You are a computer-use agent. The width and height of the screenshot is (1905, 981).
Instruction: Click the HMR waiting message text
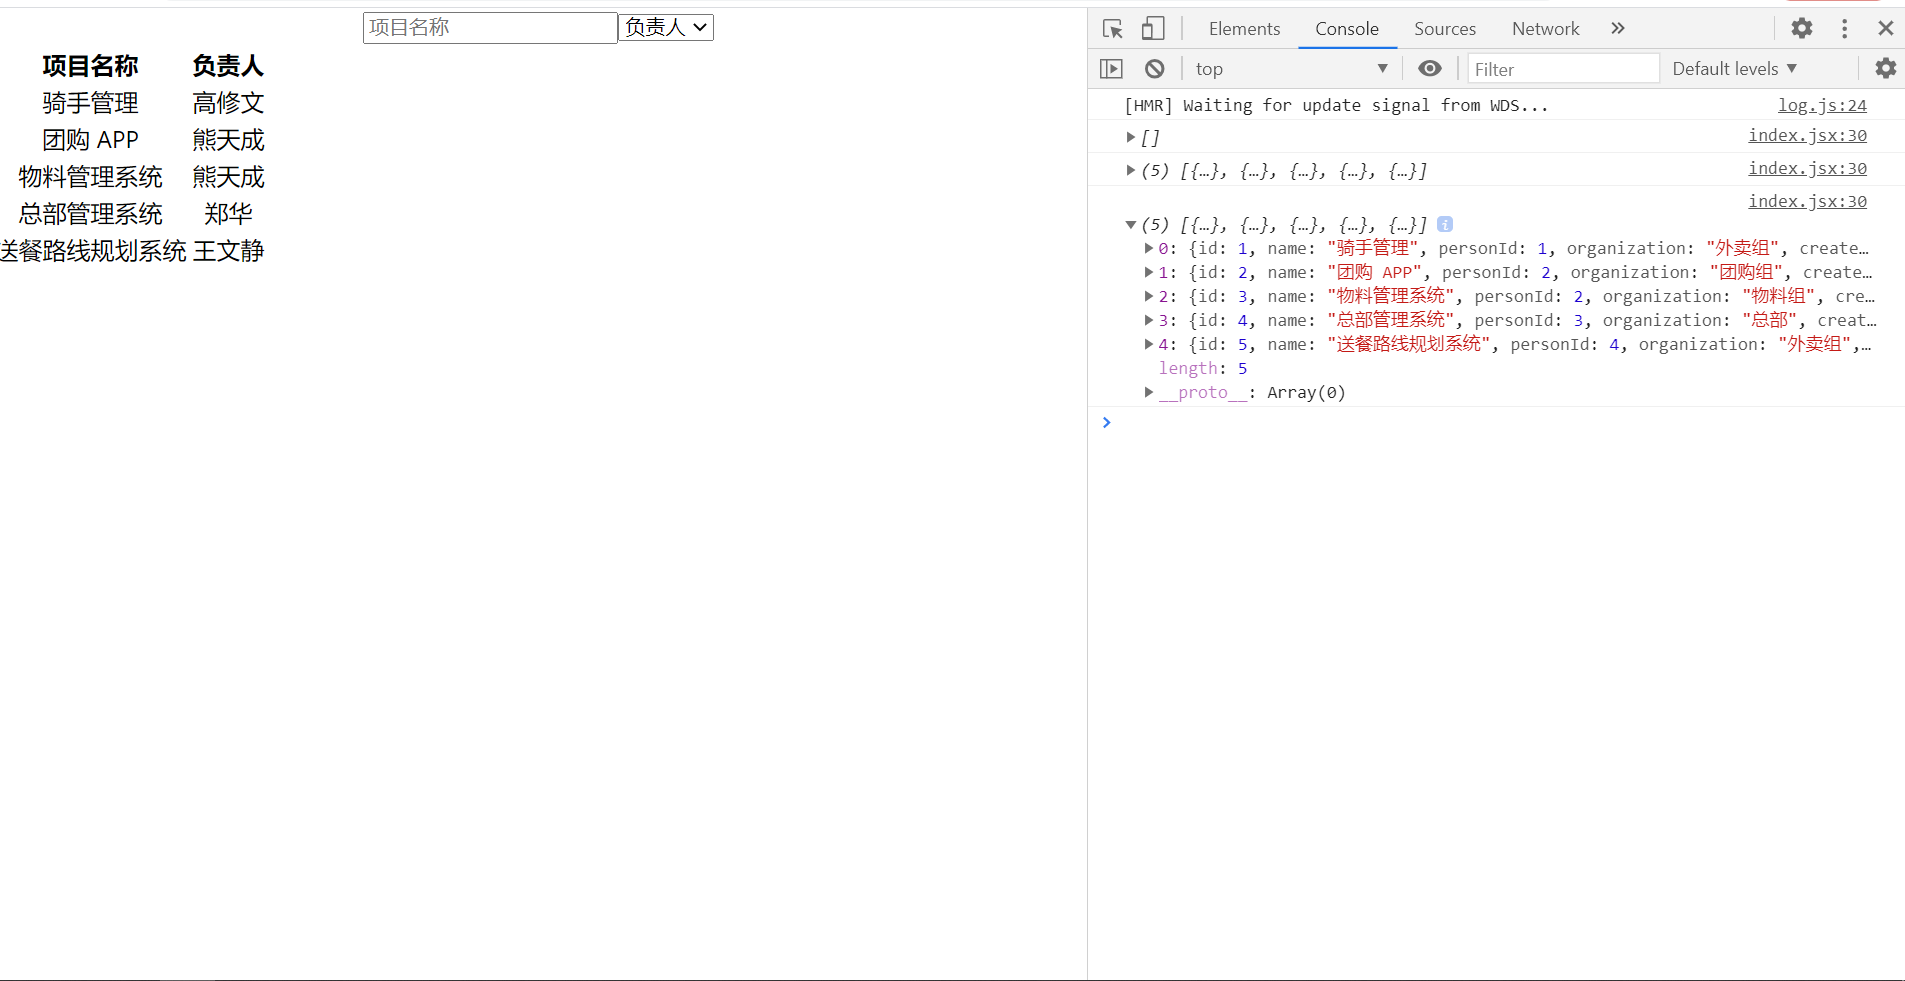(x=1336, y=105)
